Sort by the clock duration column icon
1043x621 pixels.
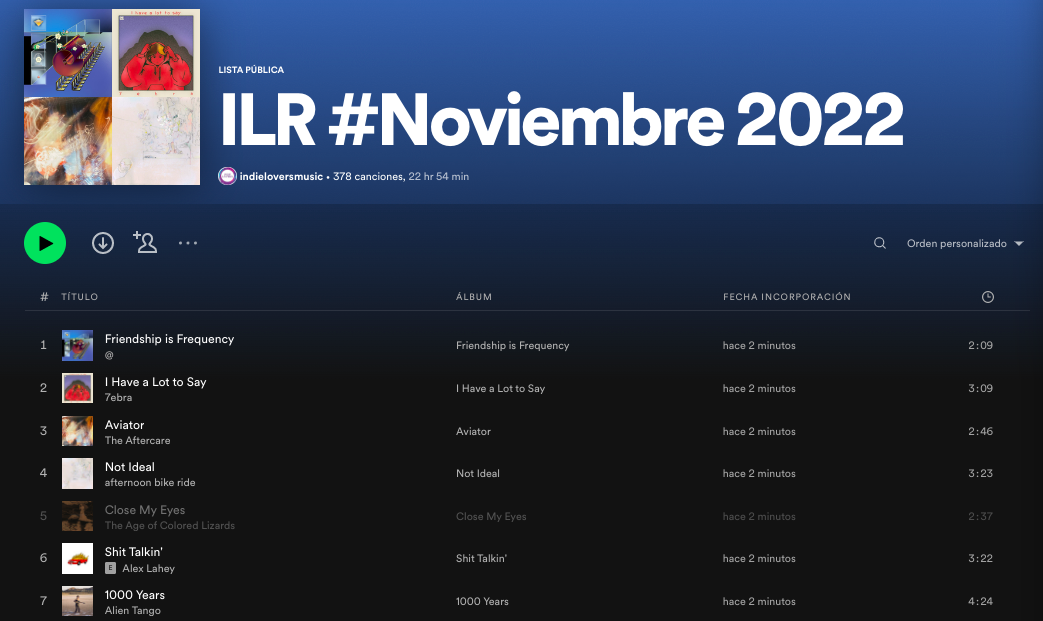[x=988, y=297]
